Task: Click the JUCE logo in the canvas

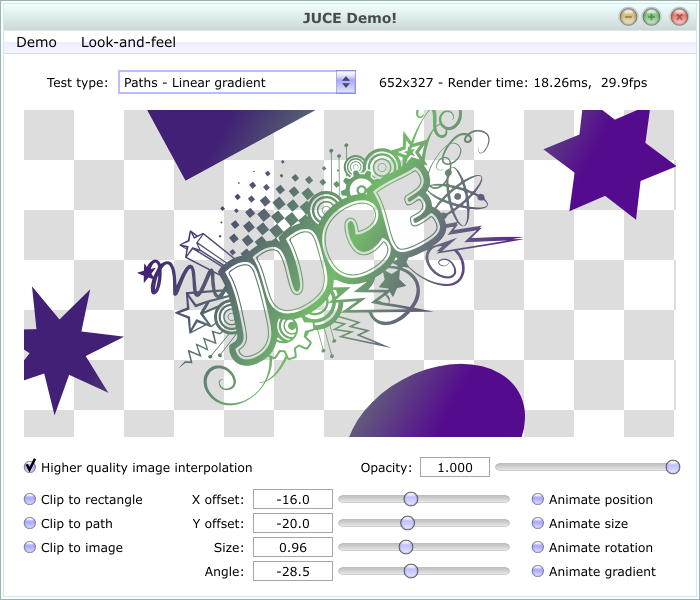Action: pos(330,259)
